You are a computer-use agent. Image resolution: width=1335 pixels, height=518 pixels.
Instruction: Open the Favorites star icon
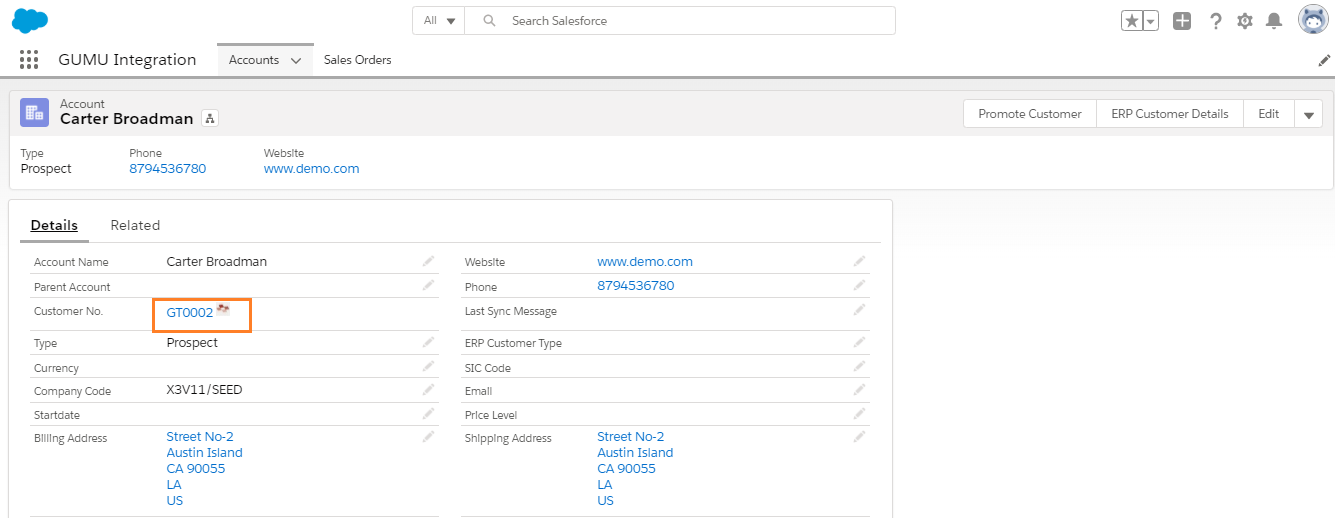coord(1132,21)
